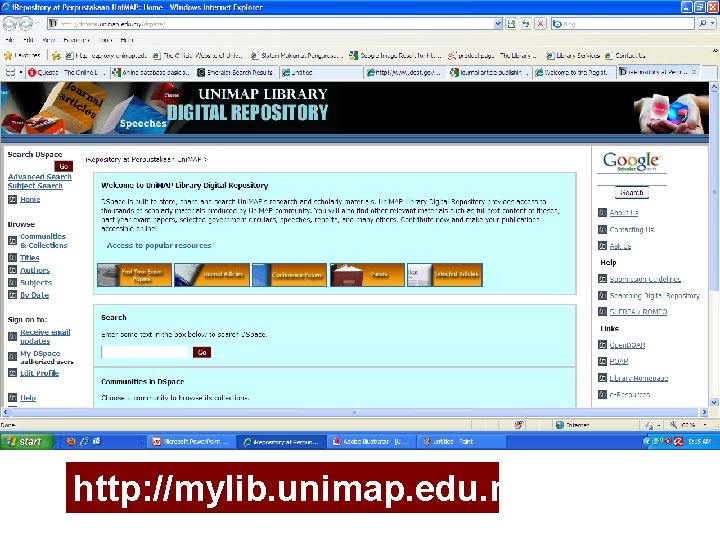Click the horizontal scrollbar at page bottom
720x540 pixels.
(354, 412)
